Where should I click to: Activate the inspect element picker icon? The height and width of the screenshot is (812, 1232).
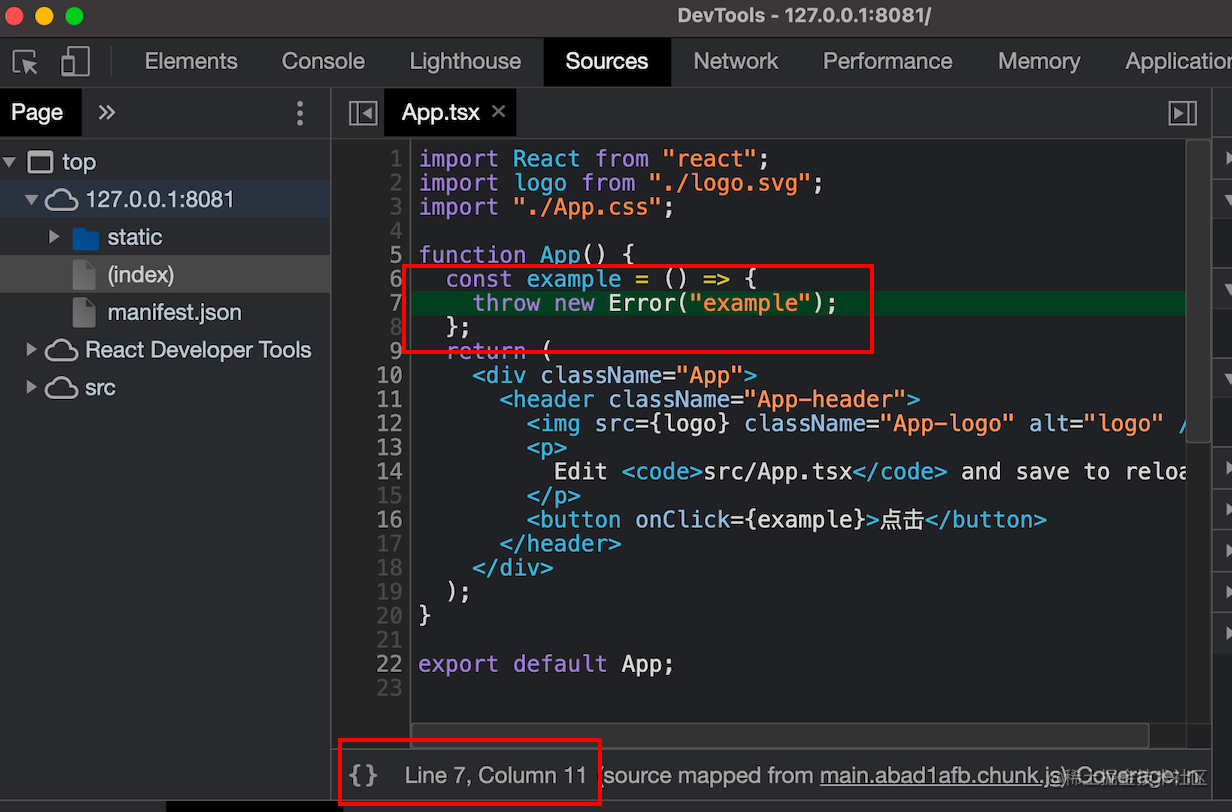coord(25,62)
